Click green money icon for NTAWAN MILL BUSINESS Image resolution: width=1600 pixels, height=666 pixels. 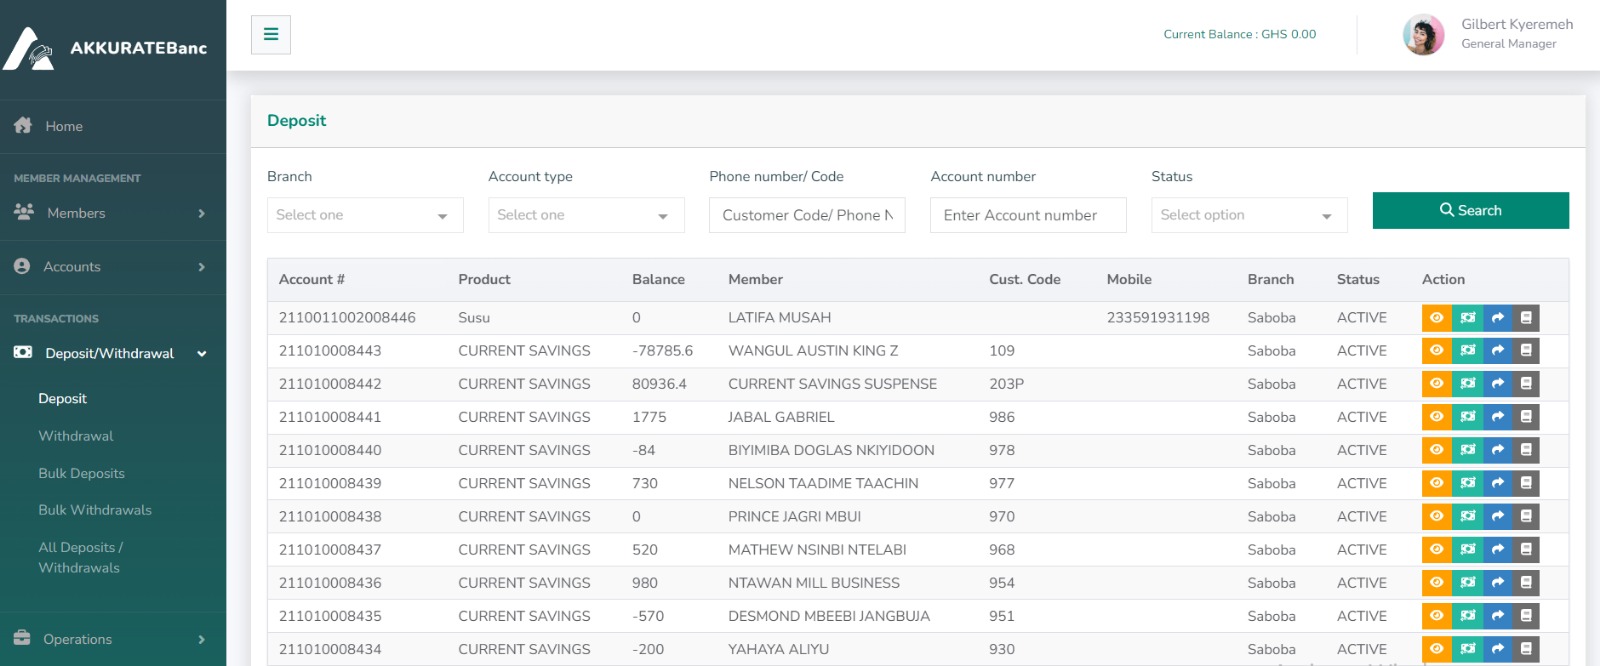point(1467,583)
